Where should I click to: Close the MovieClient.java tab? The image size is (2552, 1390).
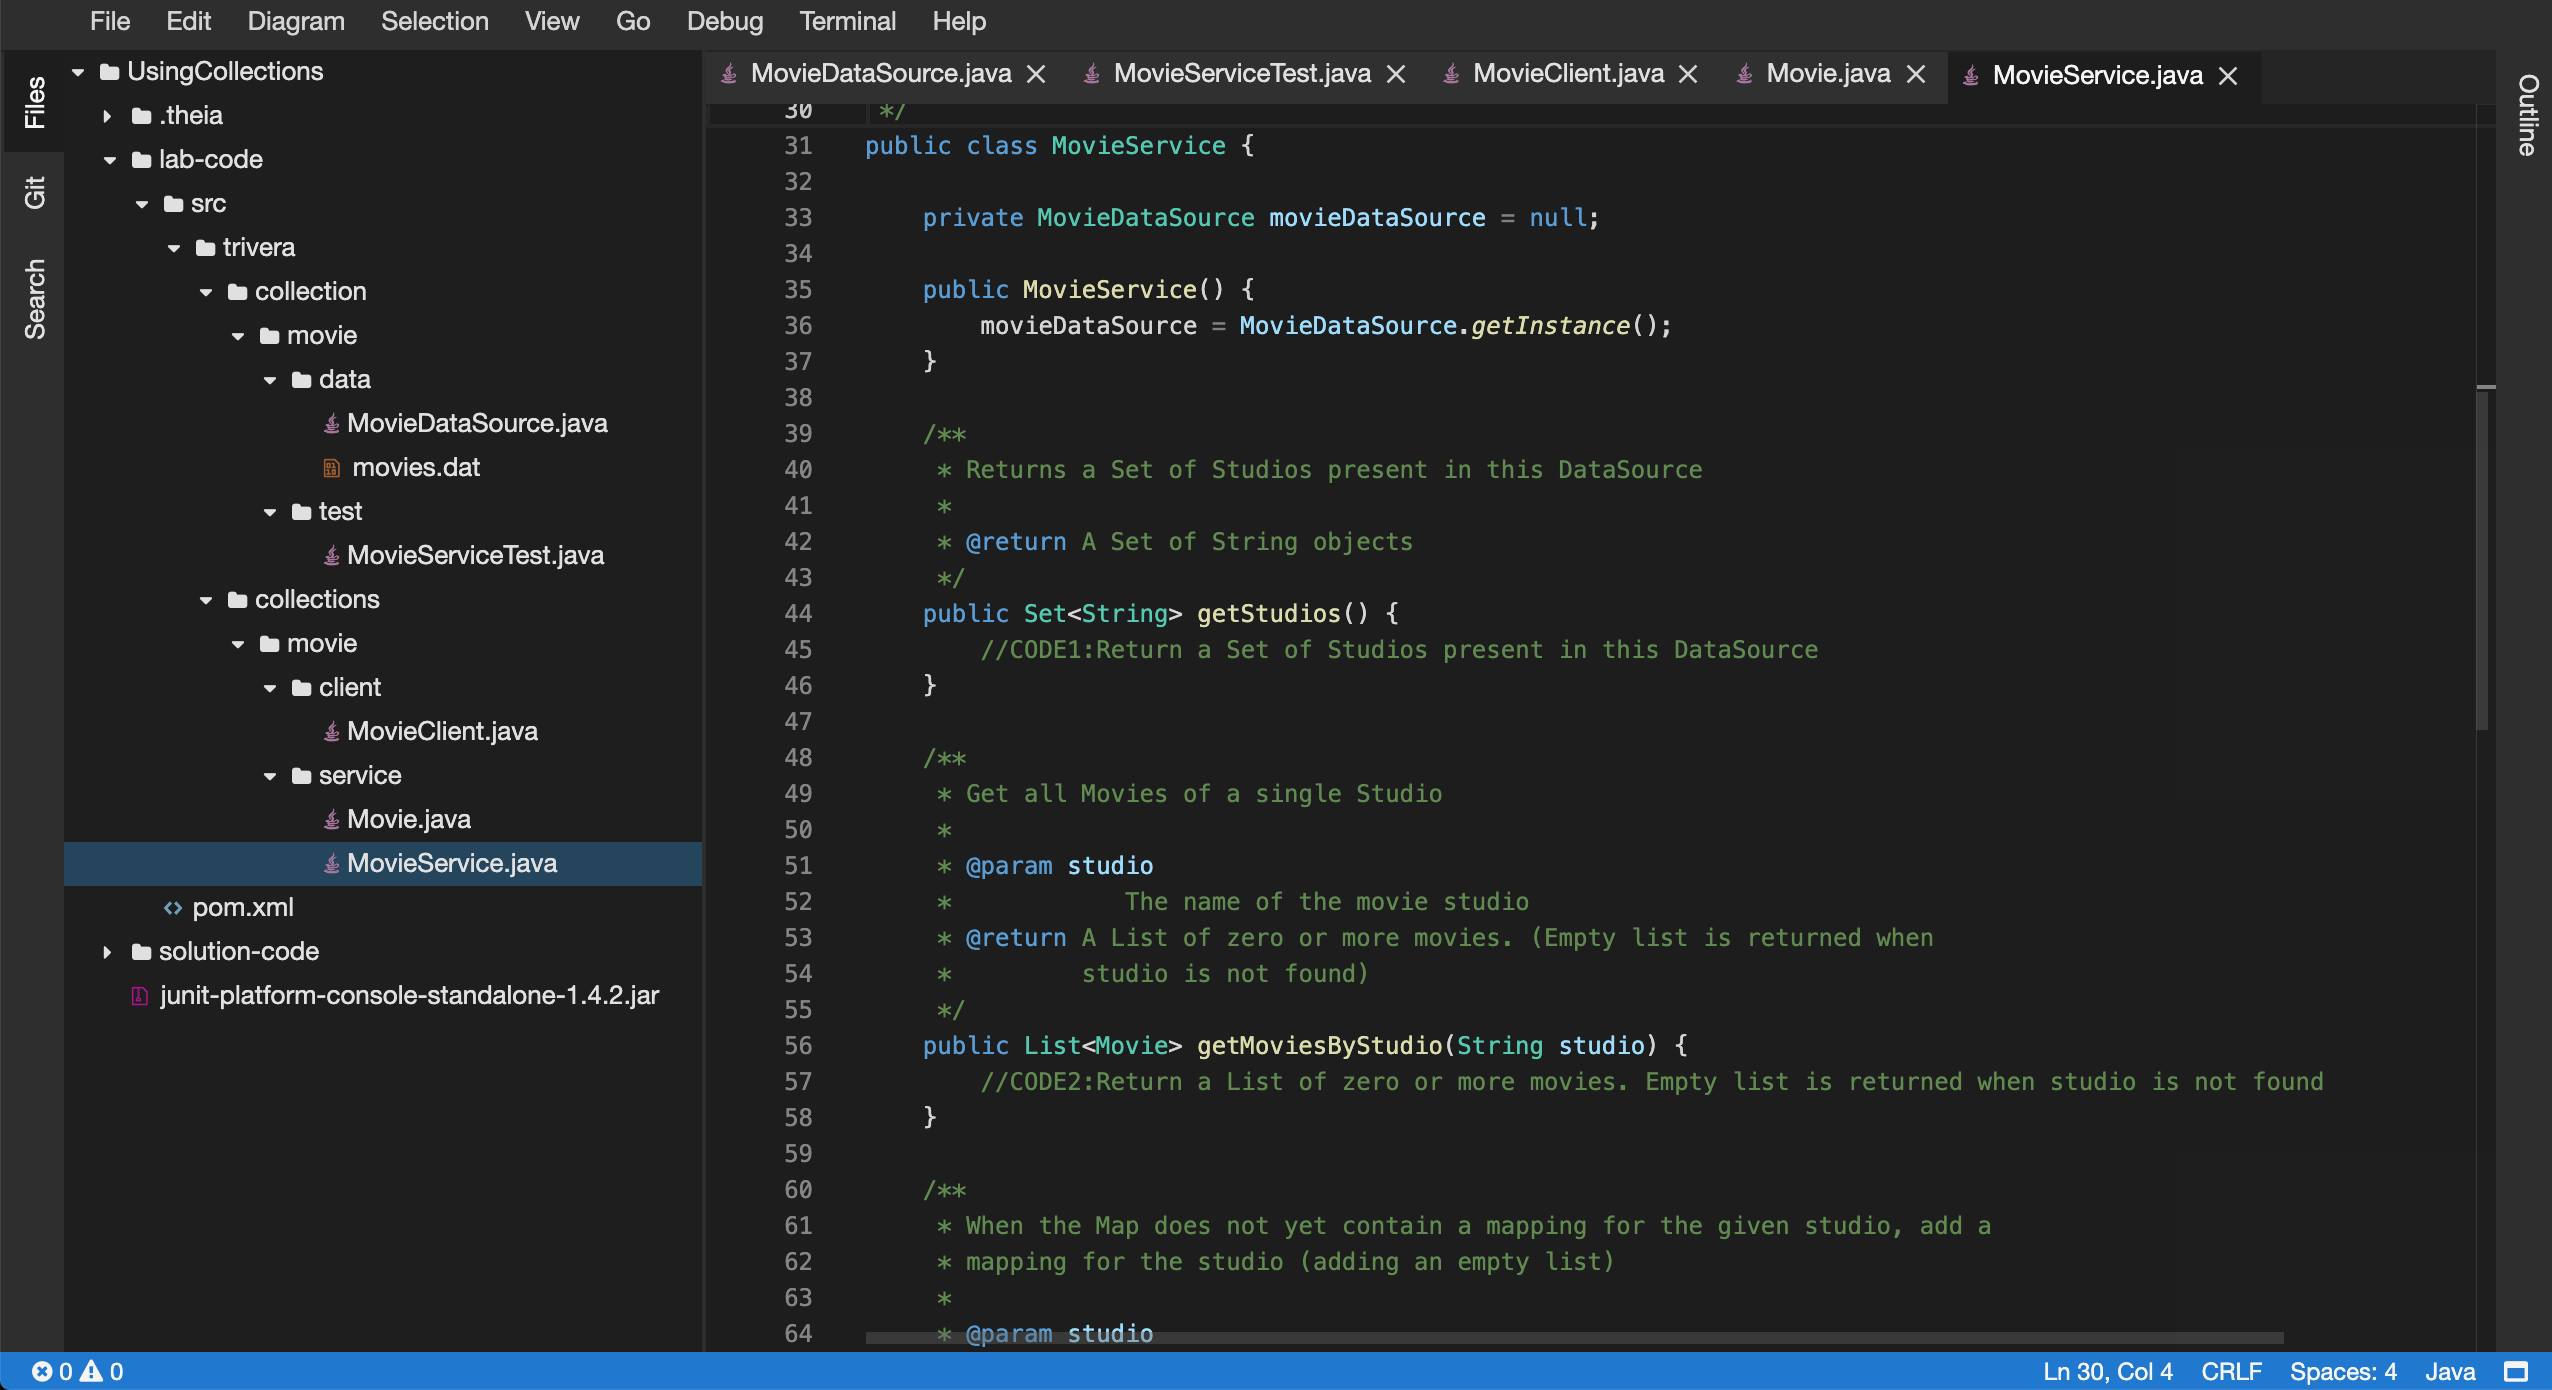[1688, 74]
